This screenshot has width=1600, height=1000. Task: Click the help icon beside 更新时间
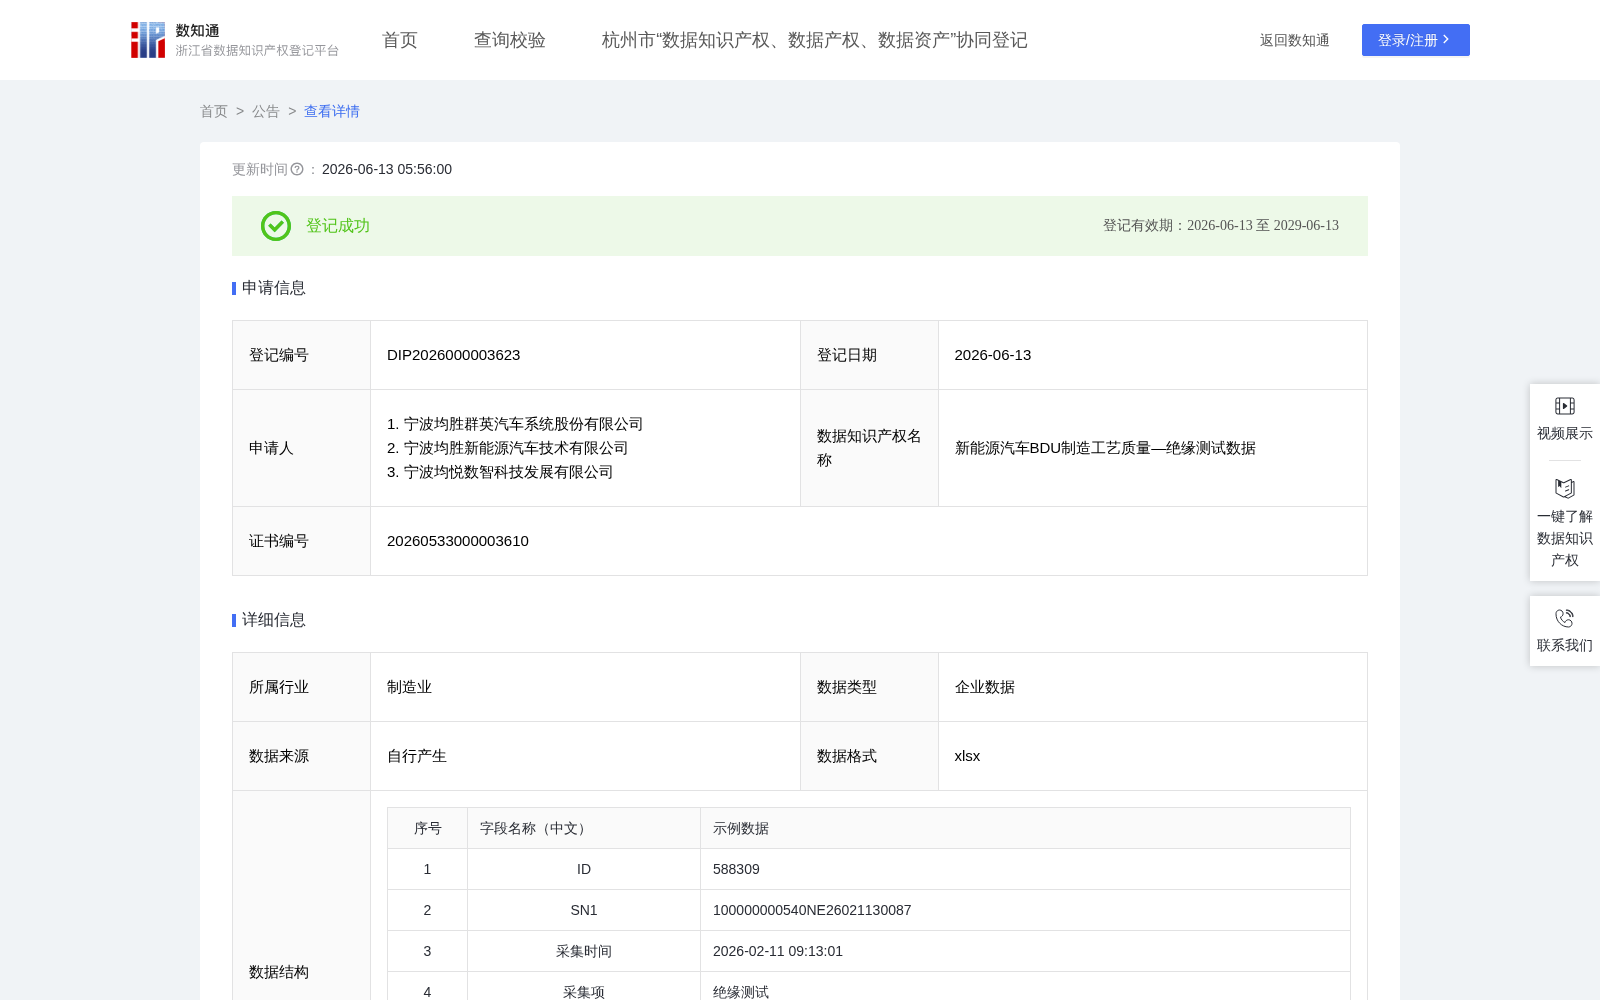[x=297, y=169]
